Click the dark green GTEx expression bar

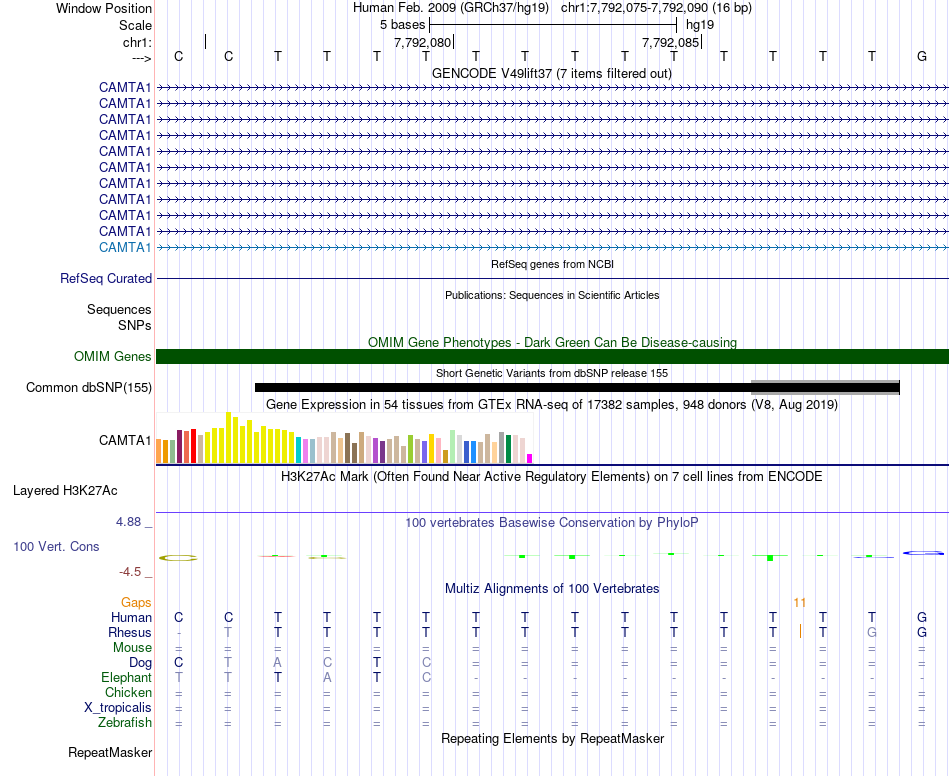click(508, 449)
